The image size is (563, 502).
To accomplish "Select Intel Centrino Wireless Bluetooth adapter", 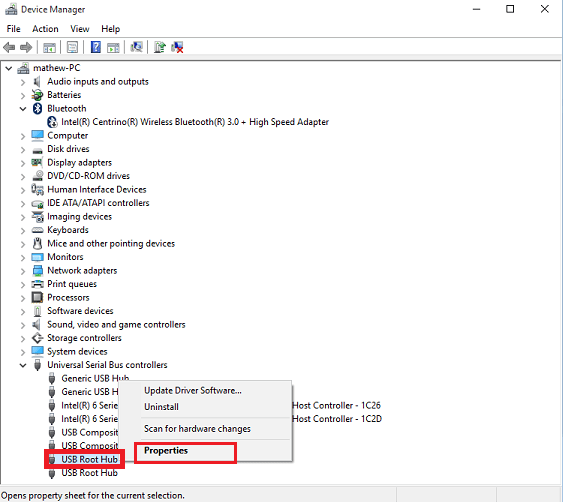I will click(x=195, y=122).
